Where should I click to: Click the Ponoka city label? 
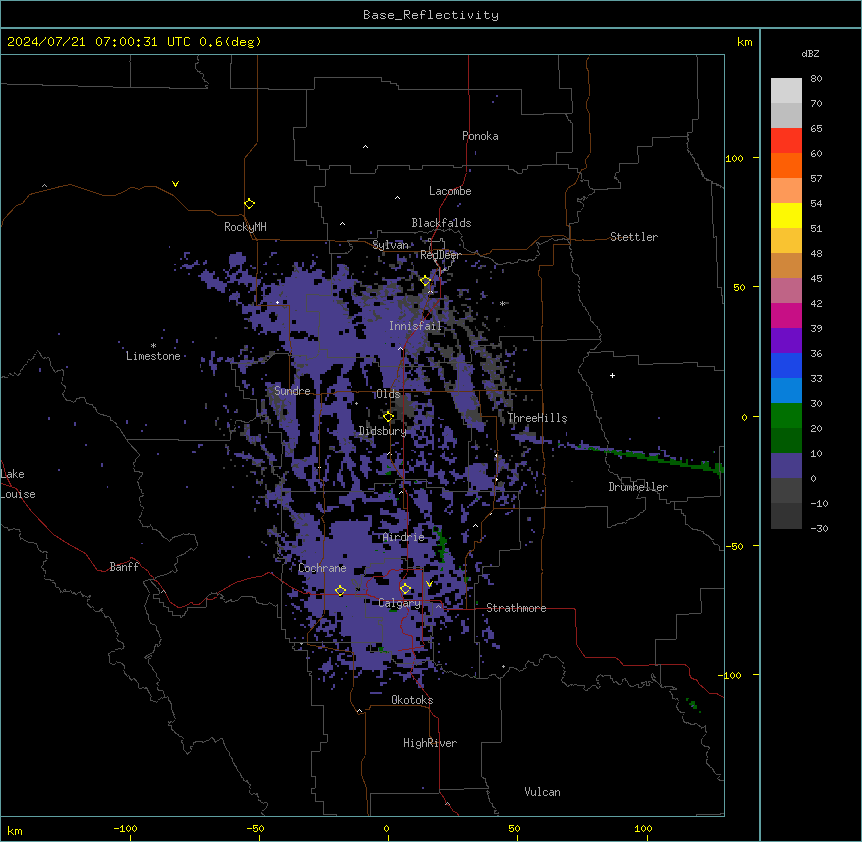tap(480, 136)
